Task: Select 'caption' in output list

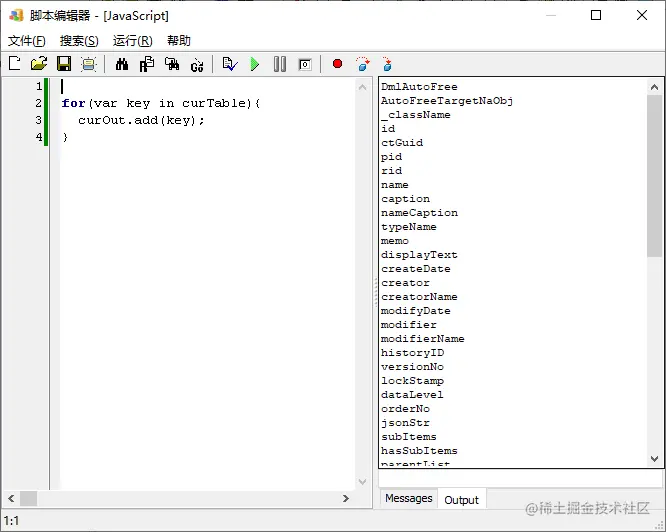Action: (x=406, y=199)
